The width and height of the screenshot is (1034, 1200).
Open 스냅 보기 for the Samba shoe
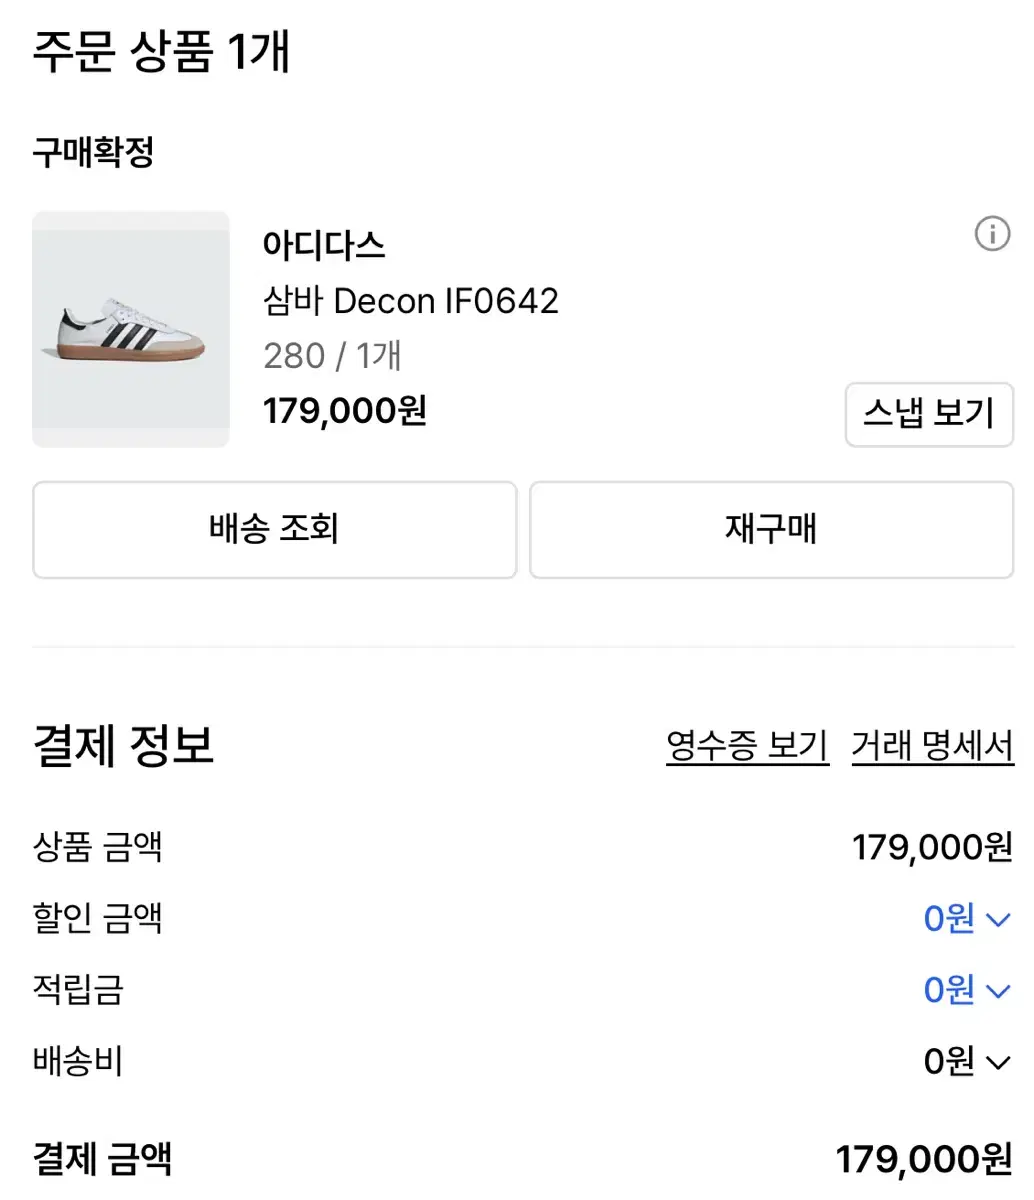click(929, 414)
